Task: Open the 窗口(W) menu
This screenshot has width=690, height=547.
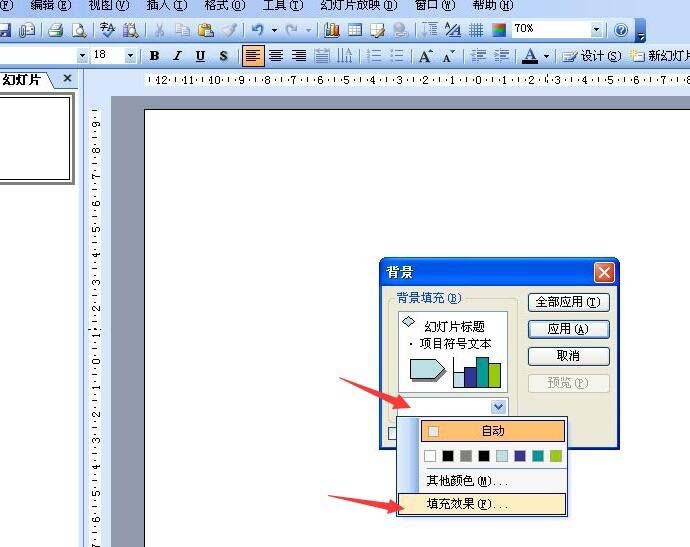Action: [435, 6]
